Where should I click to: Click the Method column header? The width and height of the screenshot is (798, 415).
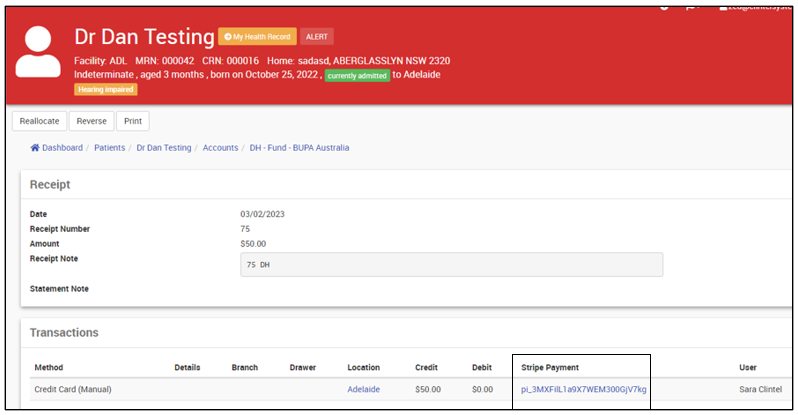click(49, 367)
